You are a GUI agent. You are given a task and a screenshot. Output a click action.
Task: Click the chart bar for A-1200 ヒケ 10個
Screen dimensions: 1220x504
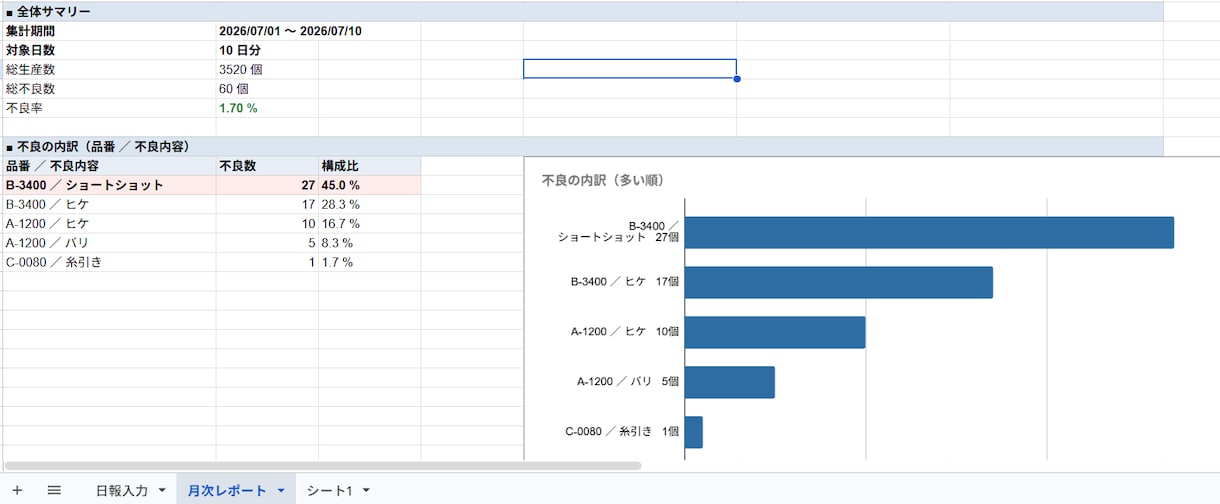[x=775, y=332]
